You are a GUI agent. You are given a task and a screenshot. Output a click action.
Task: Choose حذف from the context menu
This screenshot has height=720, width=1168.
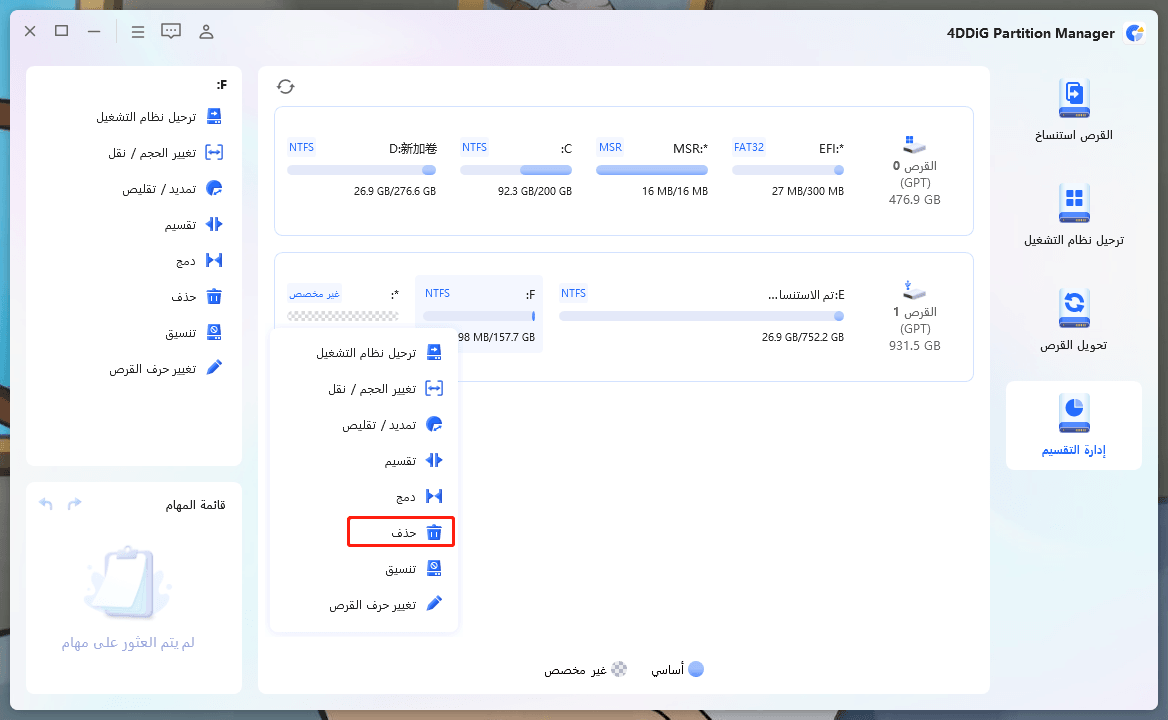click(401, 532)
